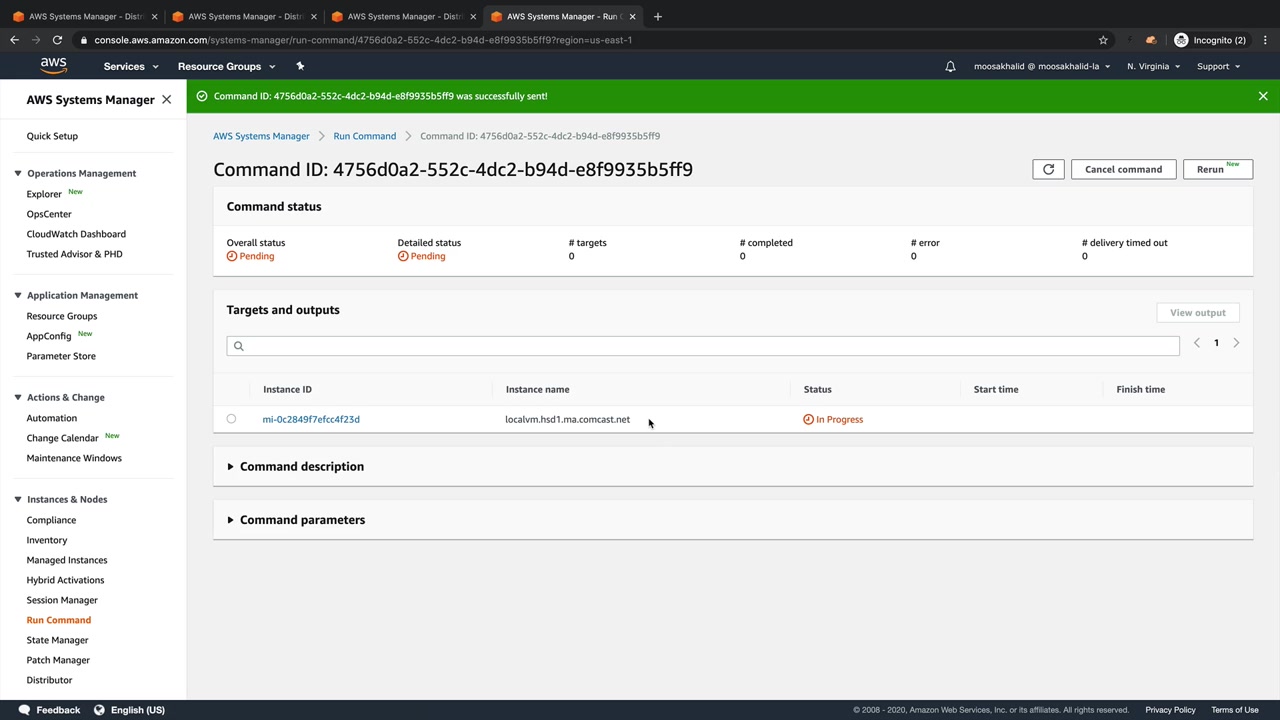
Task: Click the pin shortcut icon in AWS navbar
Action: [x=300, y=66]
